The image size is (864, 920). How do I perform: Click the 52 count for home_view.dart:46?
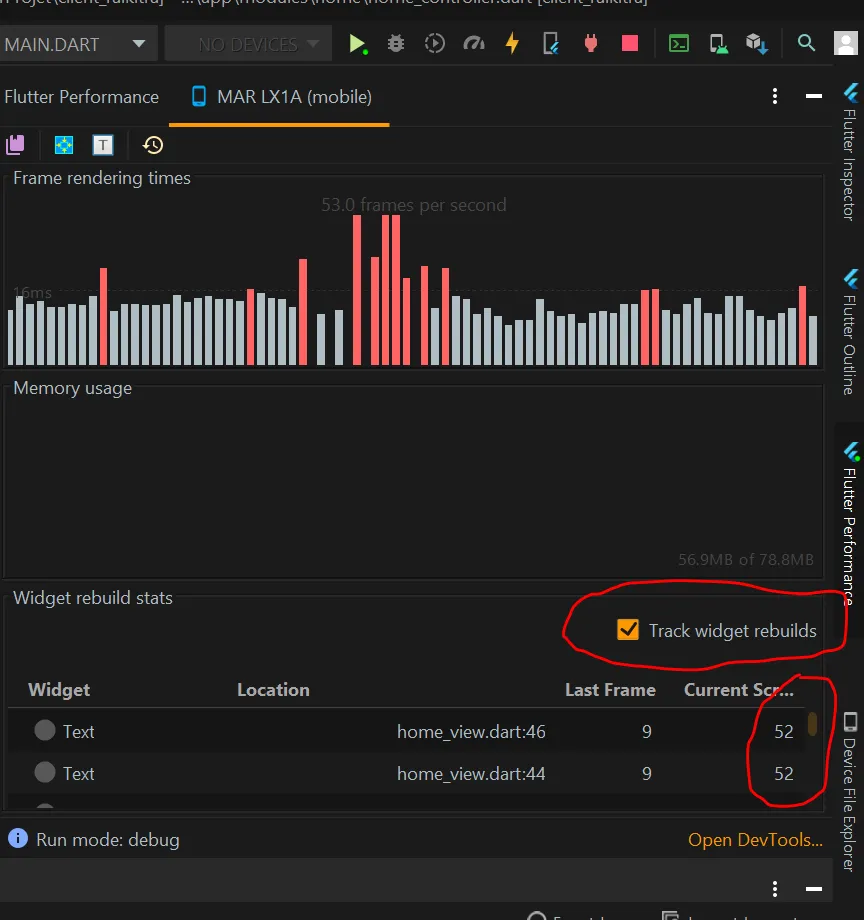click(784, 732)
